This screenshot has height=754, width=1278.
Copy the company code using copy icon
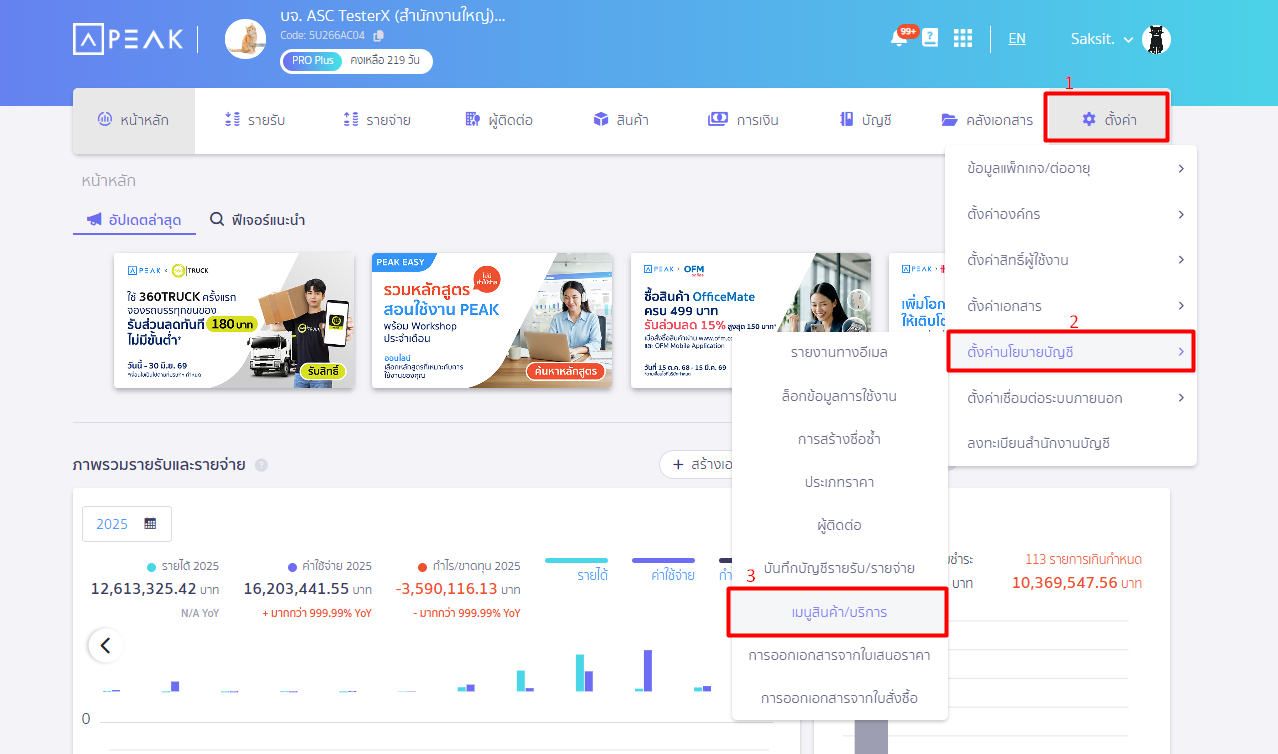point(378,36)
